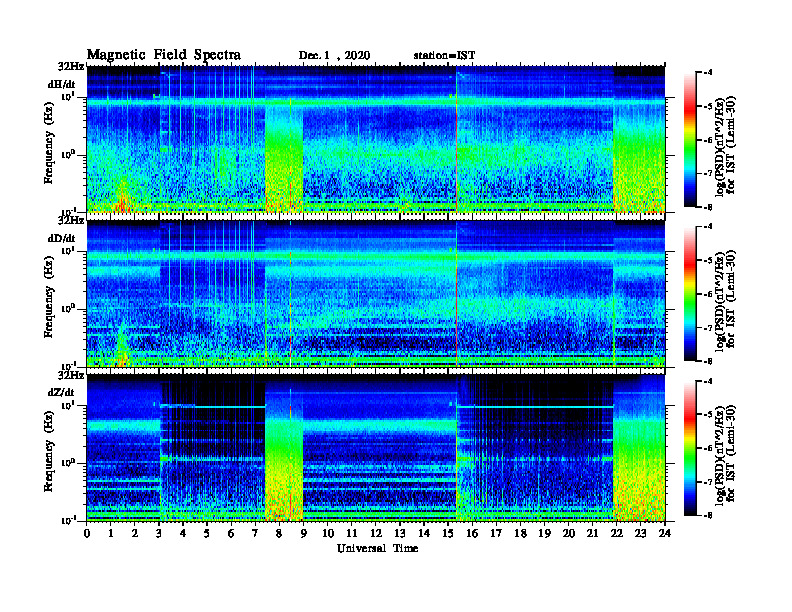This screenshot has height=612, width=792.
Task: Click hour tick label "21" on time axis
Action: pyautogui.click(x=592, y=533)
